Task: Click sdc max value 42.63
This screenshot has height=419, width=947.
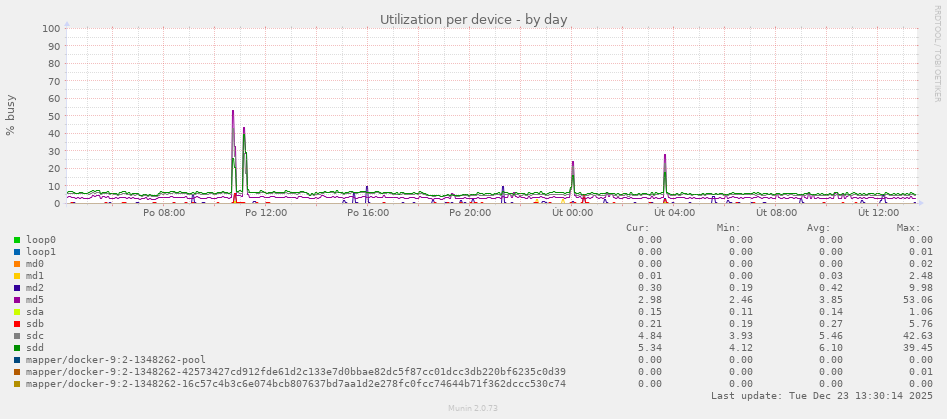Action: point(921,336)
